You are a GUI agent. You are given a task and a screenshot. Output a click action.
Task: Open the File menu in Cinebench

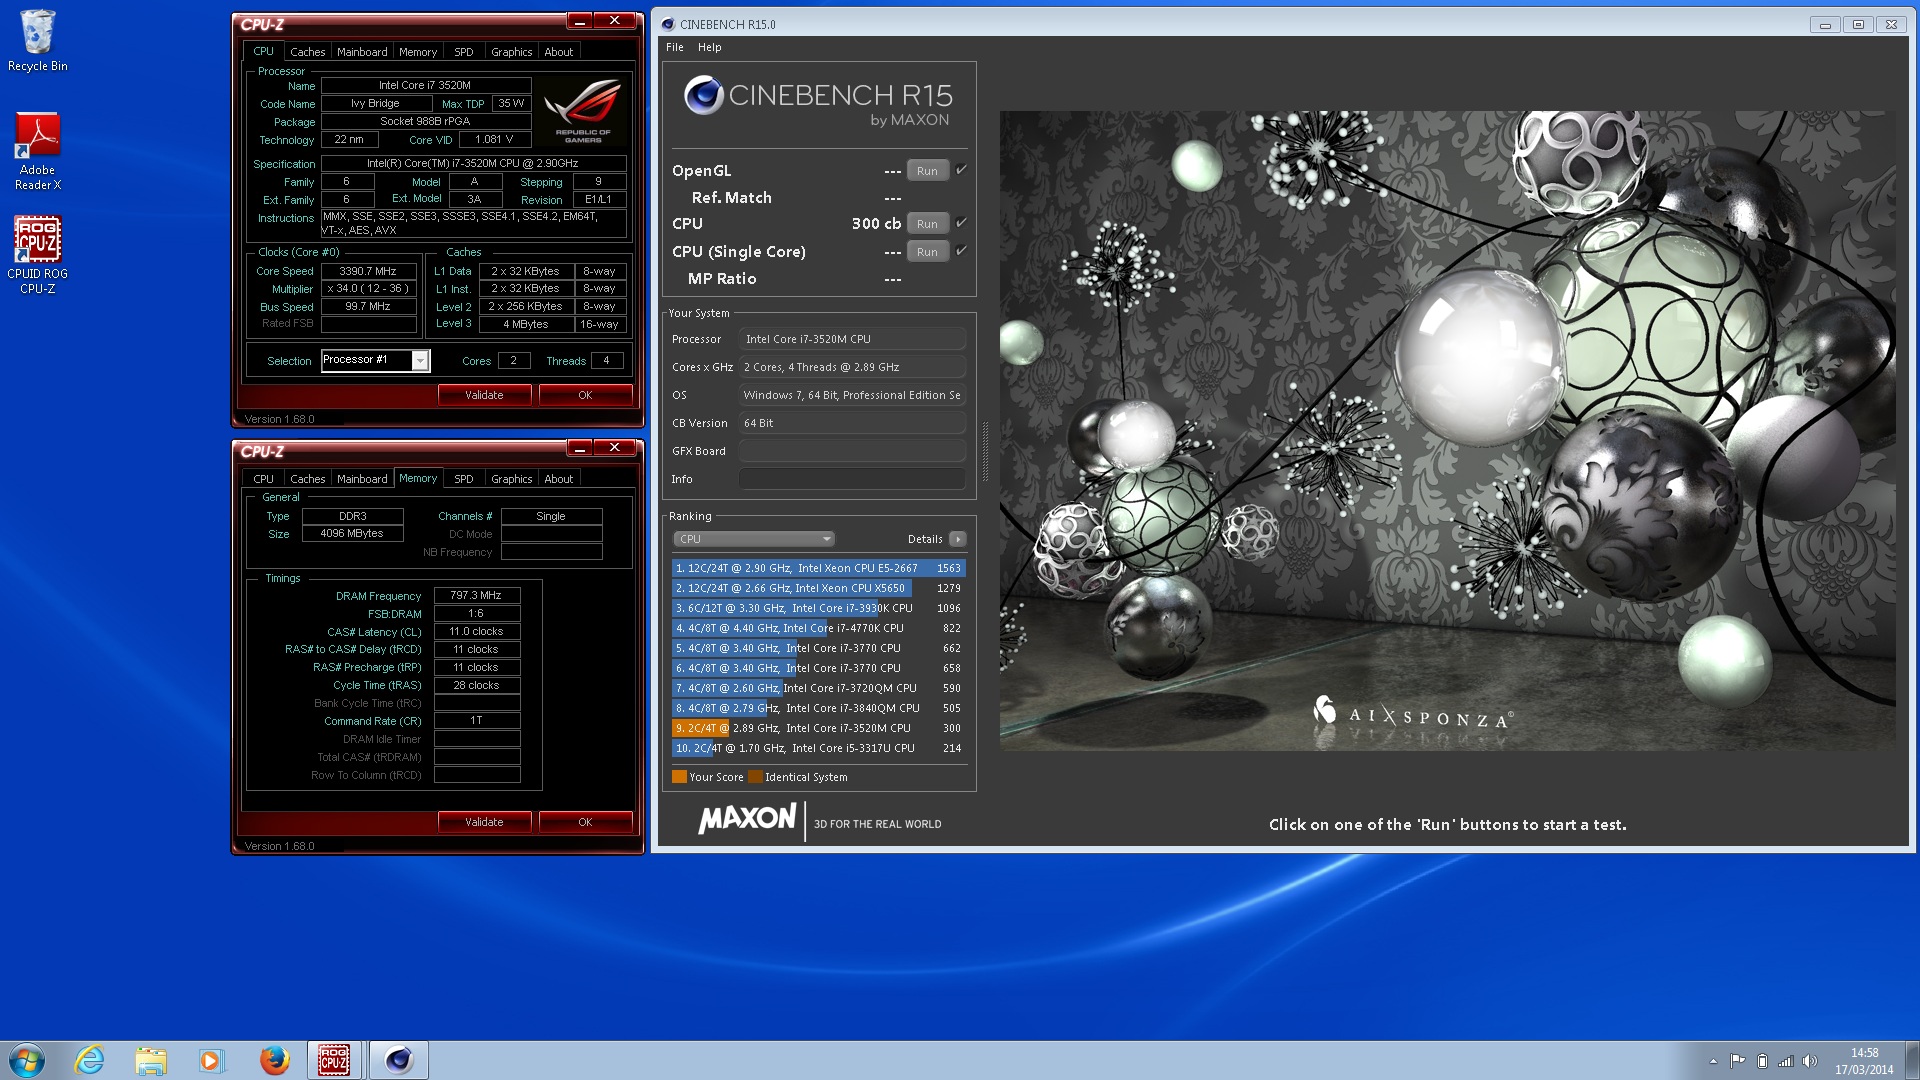pyautogui.click(x=675, y=47)
